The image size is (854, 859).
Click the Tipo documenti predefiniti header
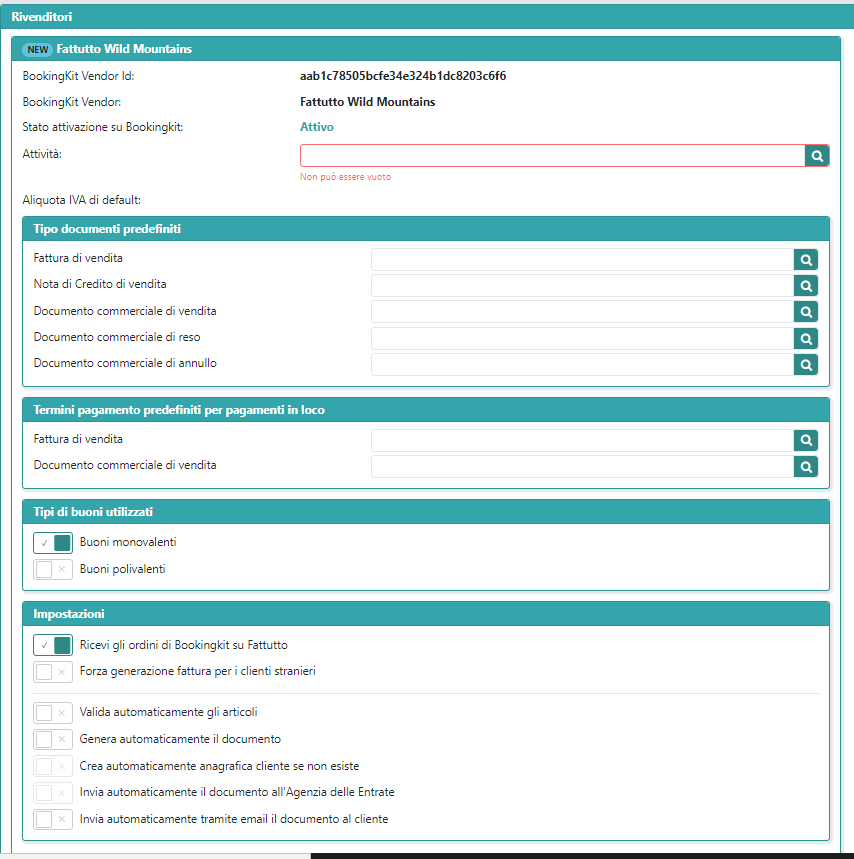click(x=426, y=229)
